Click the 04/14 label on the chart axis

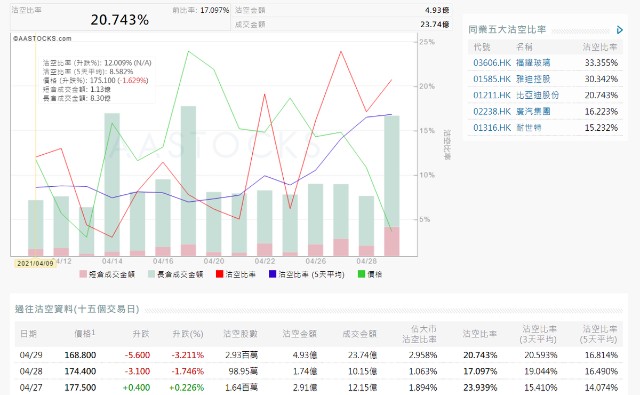[112, 261]
